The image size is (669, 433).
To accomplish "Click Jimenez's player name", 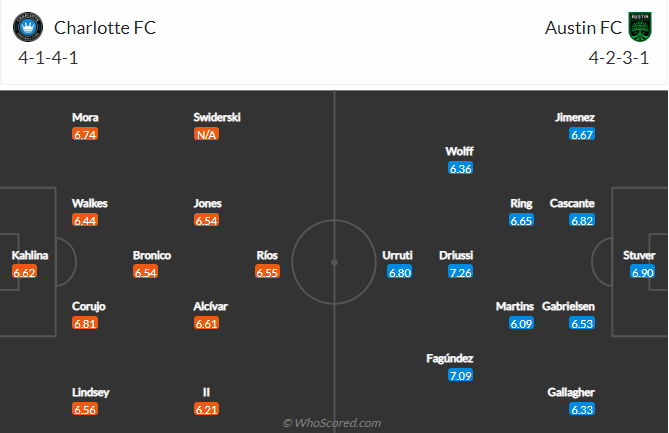I will click(575, 117).
